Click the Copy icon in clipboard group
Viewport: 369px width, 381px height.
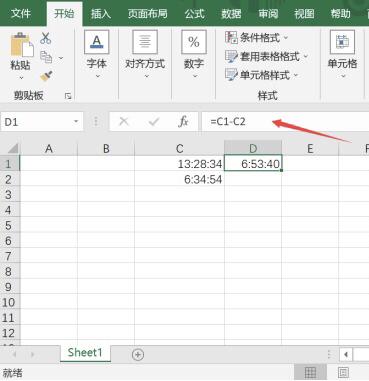[46, 57]
